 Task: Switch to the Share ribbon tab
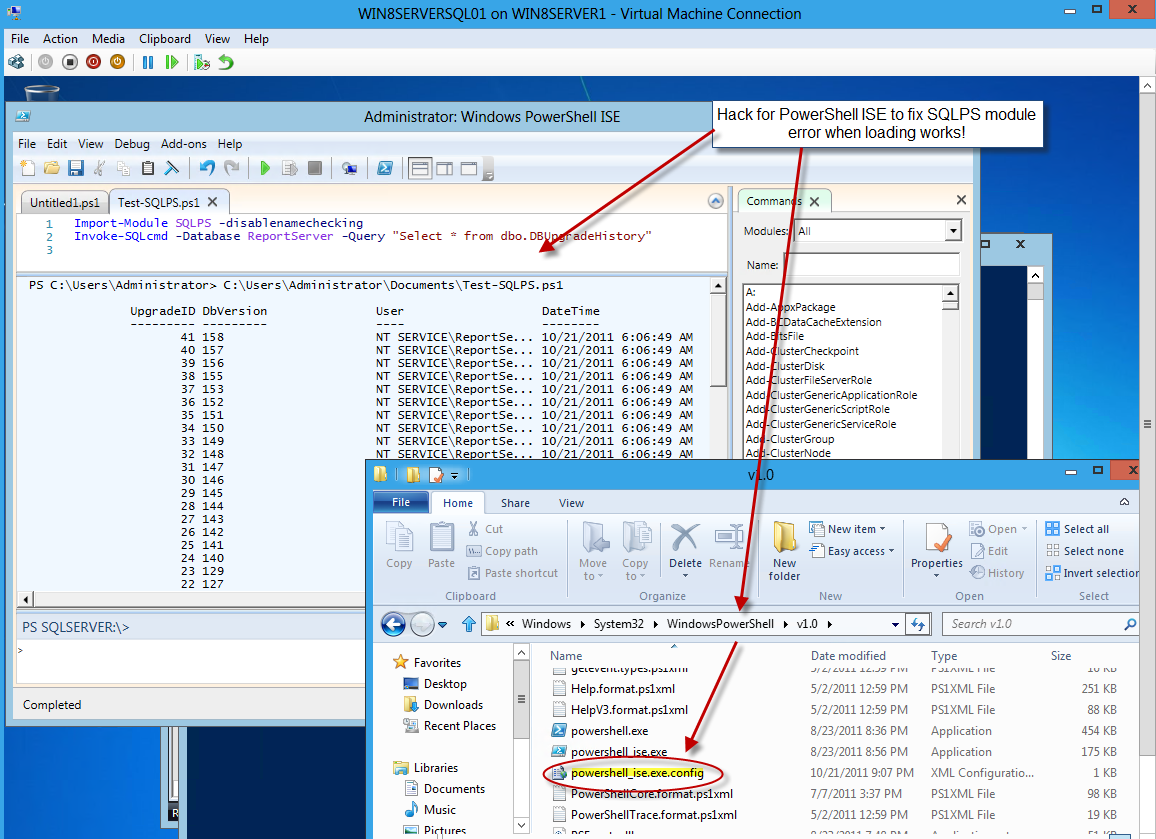coord(515,503)
